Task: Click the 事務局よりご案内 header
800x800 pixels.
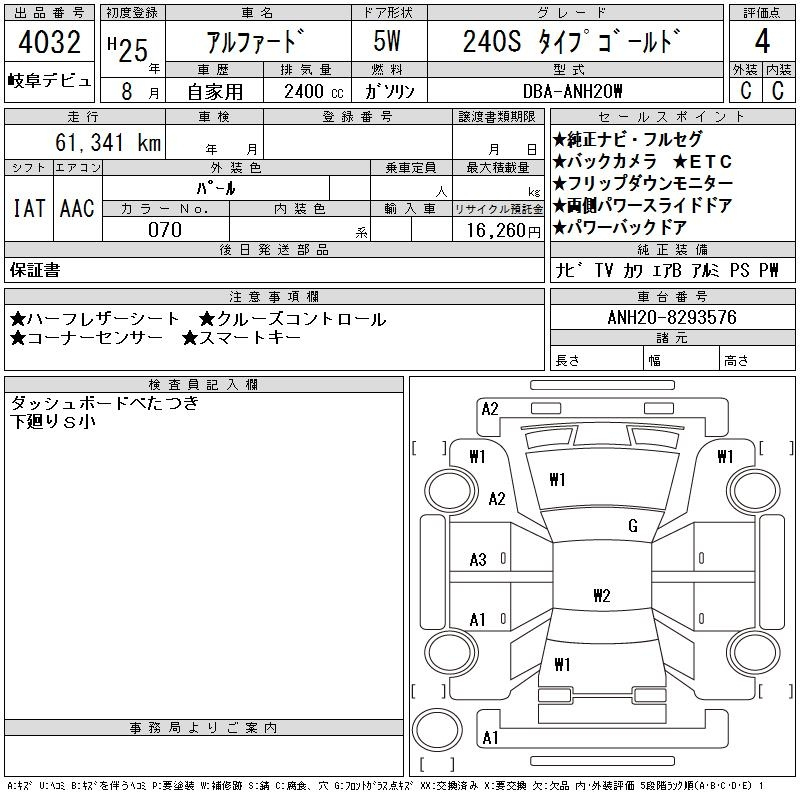Action: (x=204, y=728)
